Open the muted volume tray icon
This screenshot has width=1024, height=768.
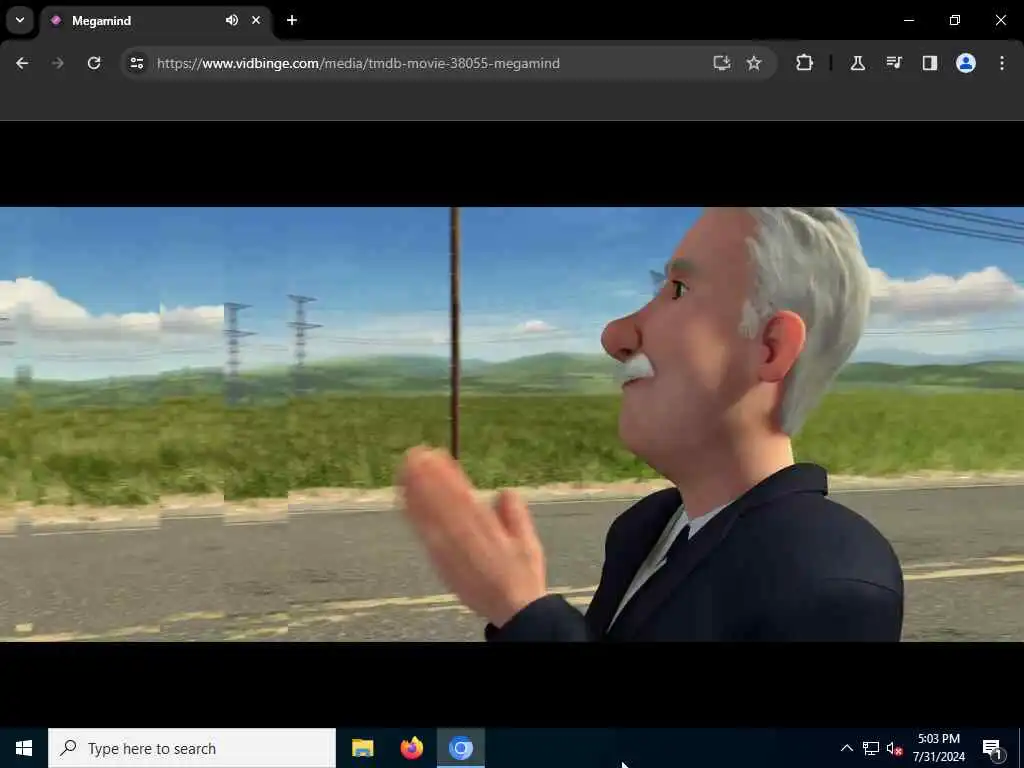click(x=895, y=748)
